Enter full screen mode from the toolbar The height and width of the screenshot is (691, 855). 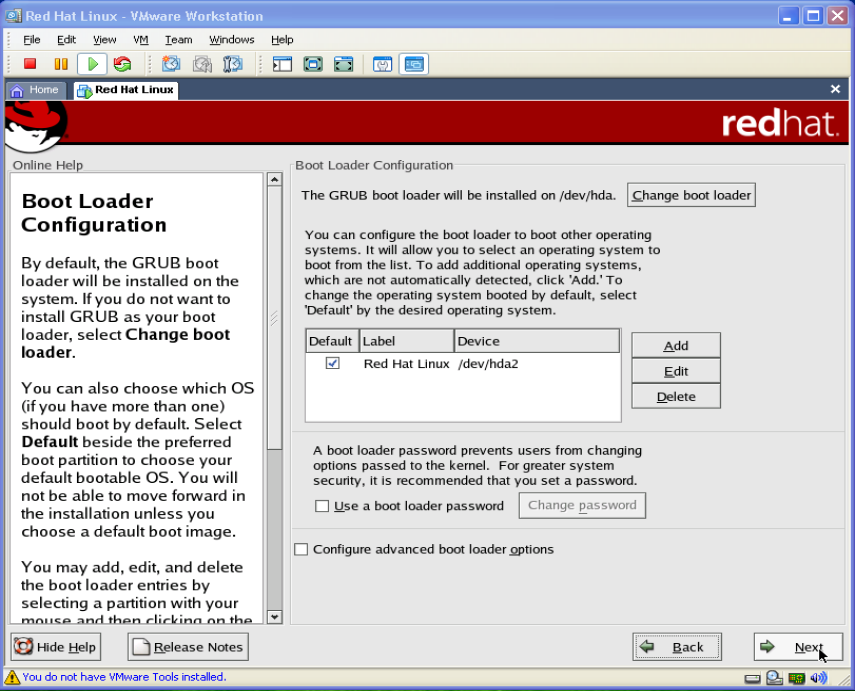[313, 64]
